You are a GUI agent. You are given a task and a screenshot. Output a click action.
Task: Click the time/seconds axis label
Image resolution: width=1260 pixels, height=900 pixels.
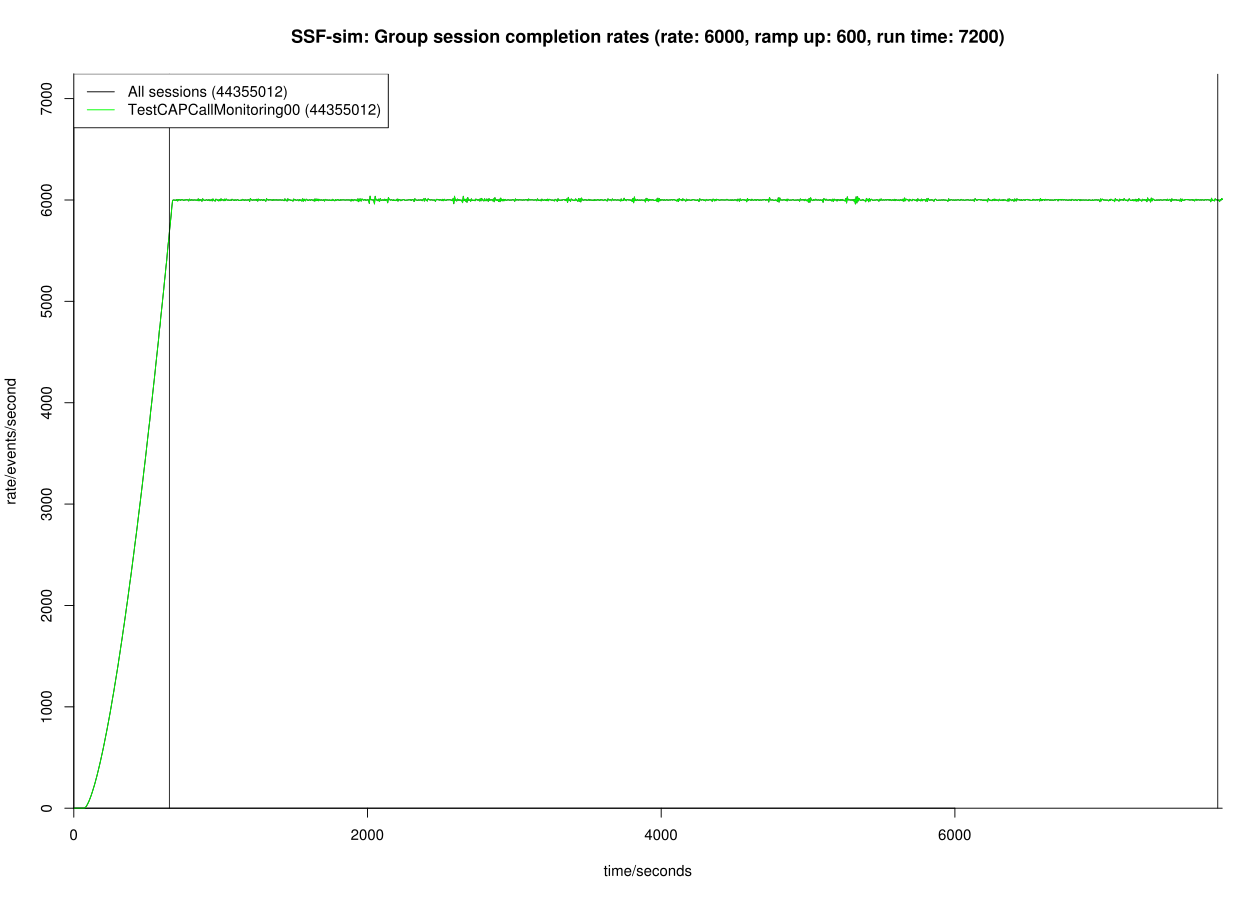(646, 871)
